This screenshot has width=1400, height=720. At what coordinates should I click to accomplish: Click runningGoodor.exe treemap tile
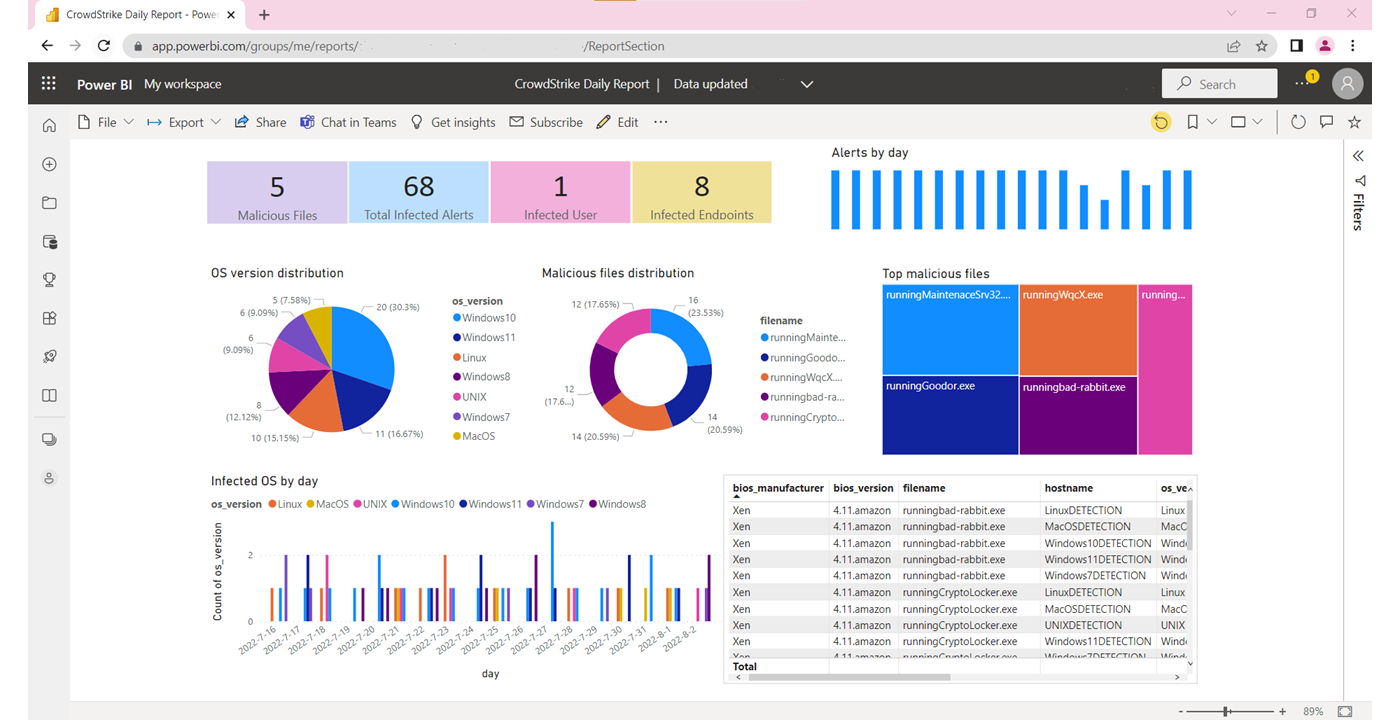[950, 415]
